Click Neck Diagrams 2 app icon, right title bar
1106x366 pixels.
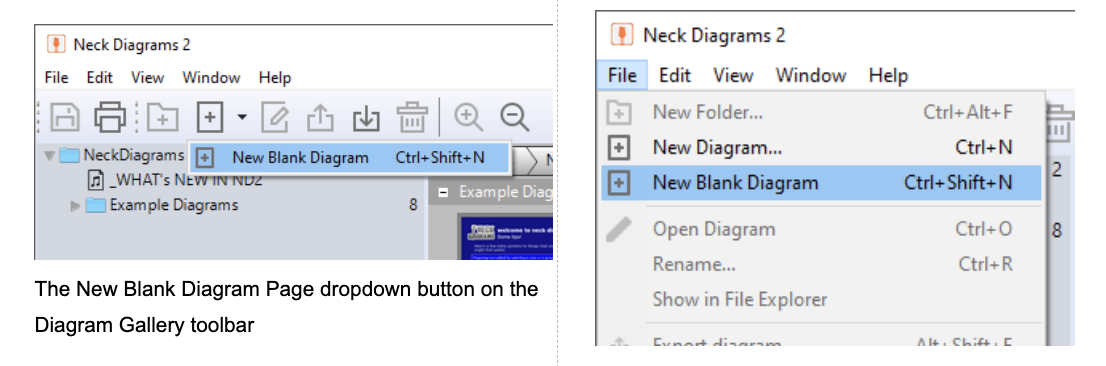[x=621, y=34]
